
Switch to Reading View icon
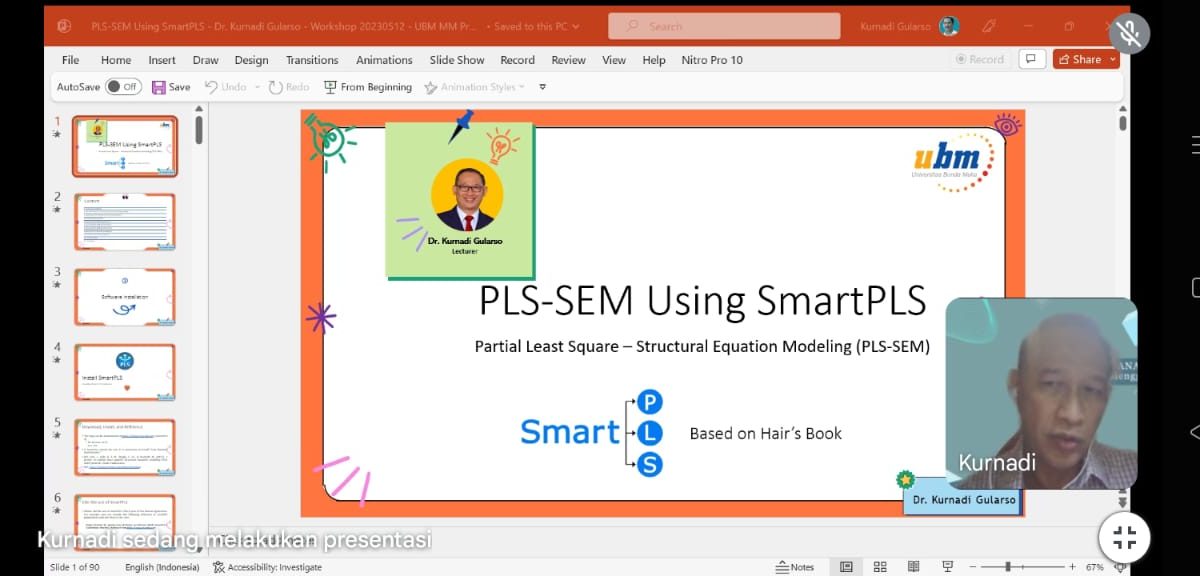[x=913, y=567]
